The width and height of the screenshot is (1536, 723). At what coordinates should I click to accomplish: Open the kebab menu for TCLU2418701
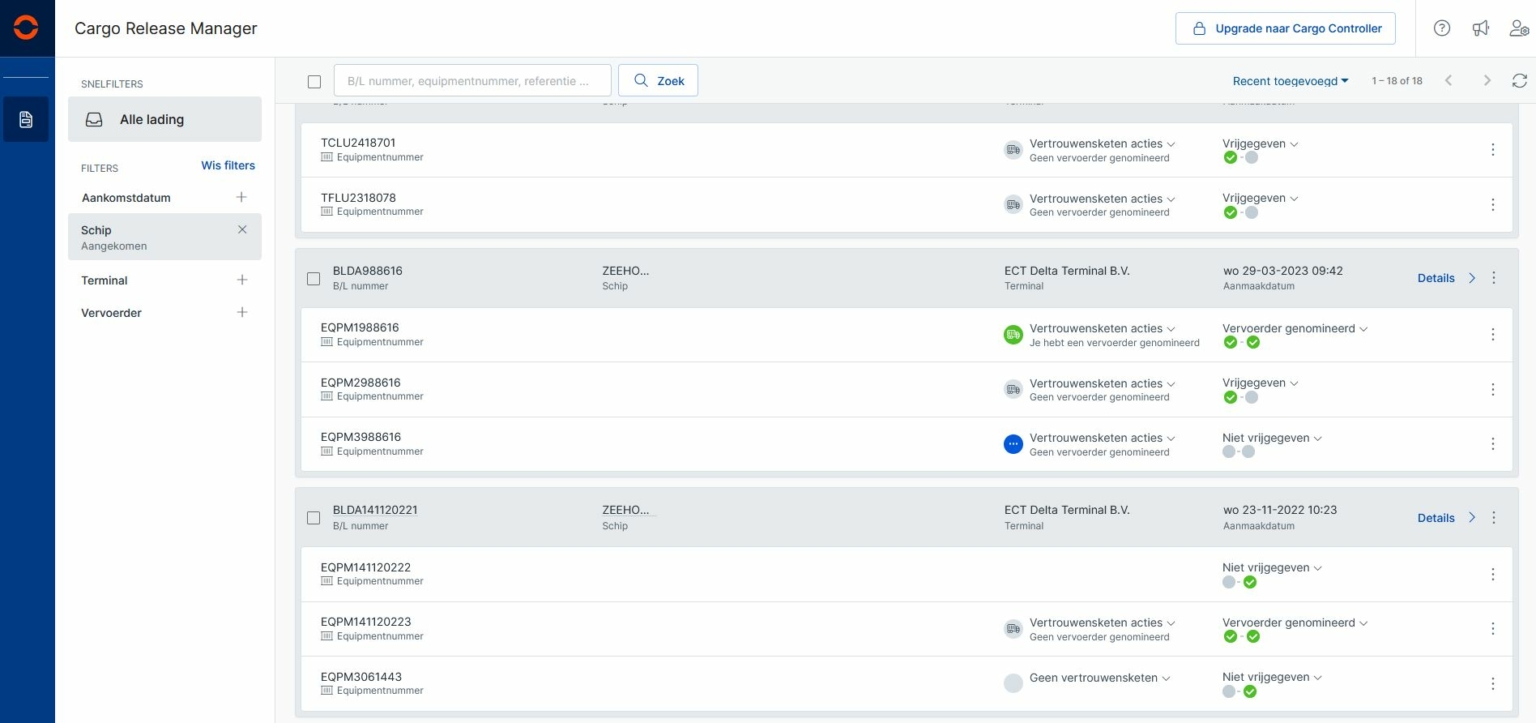tap(1493, 150)
